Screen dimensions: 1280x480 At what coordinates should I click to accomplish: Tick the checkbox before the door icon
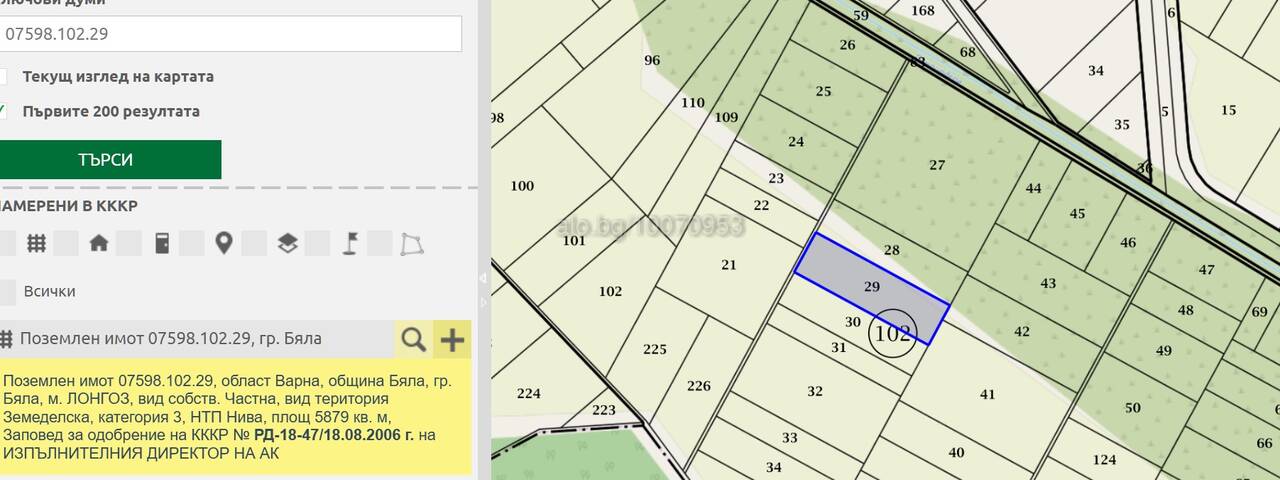[x=129, y=243]
